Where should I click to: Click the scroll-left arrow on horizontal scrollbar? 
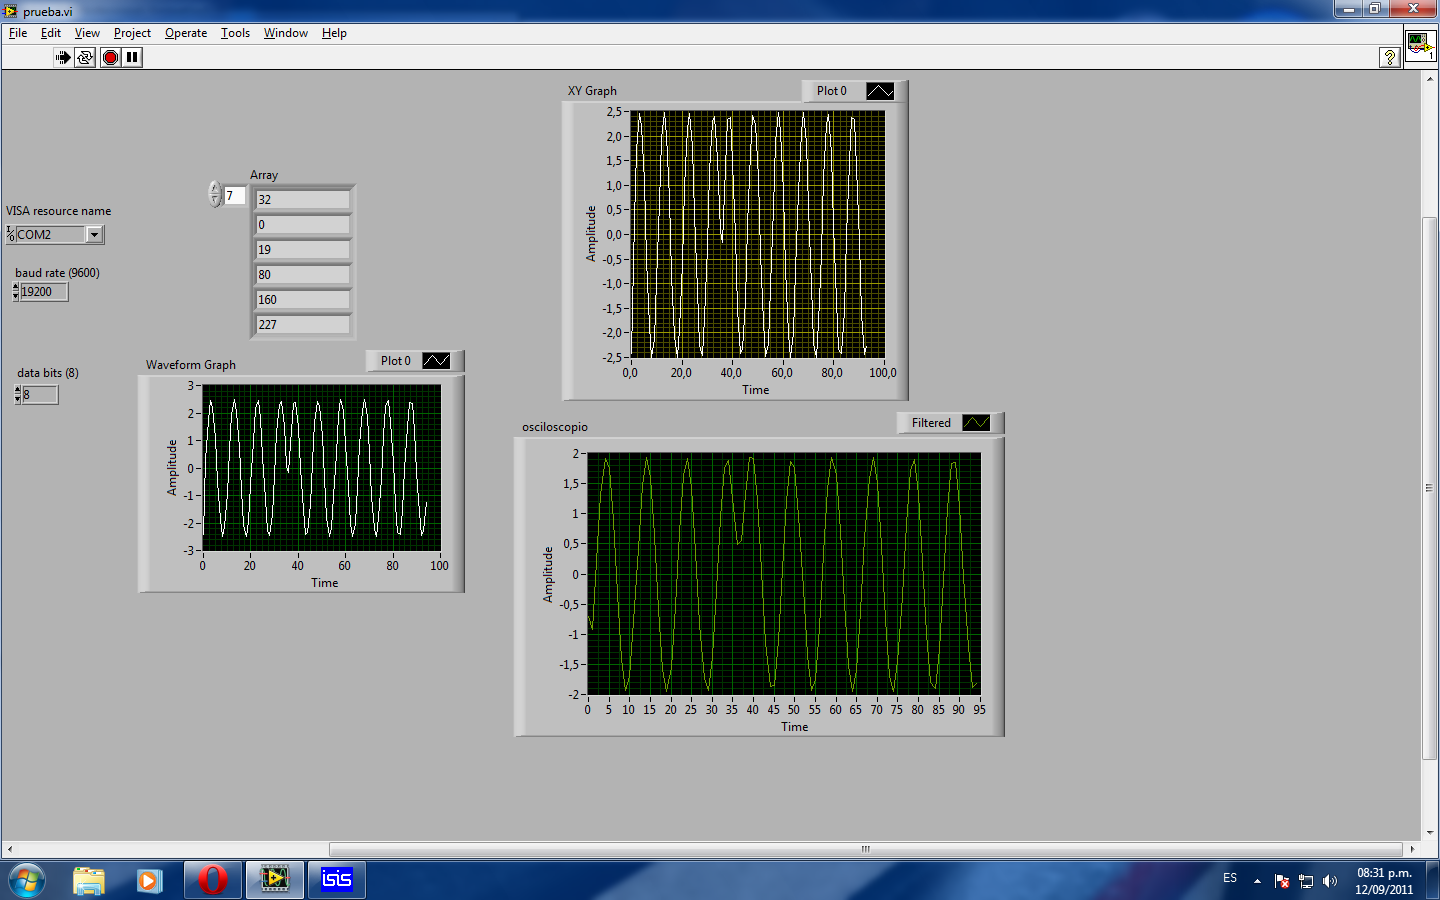click(x=10, y=849)
